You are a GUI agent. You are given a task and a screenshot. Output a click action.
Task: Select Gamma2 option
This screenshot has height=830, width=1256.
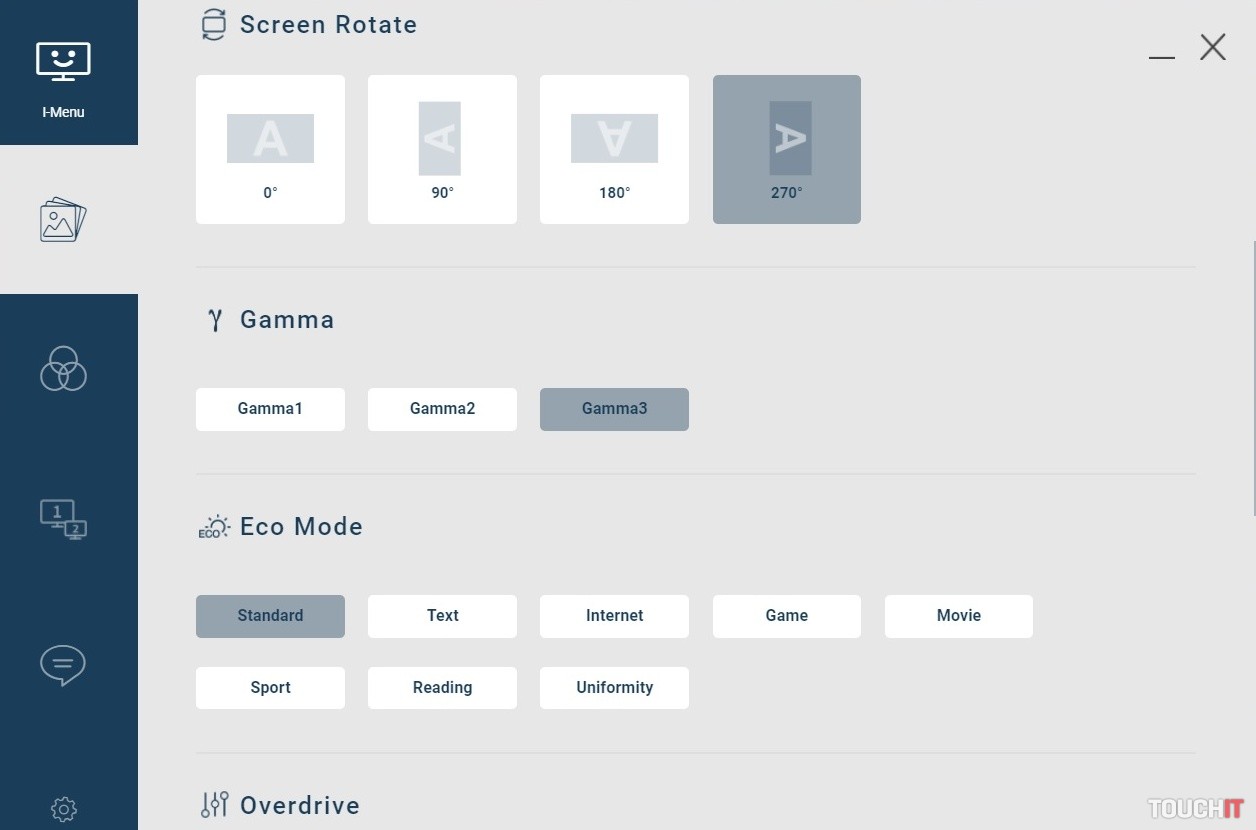pos(442,409)
